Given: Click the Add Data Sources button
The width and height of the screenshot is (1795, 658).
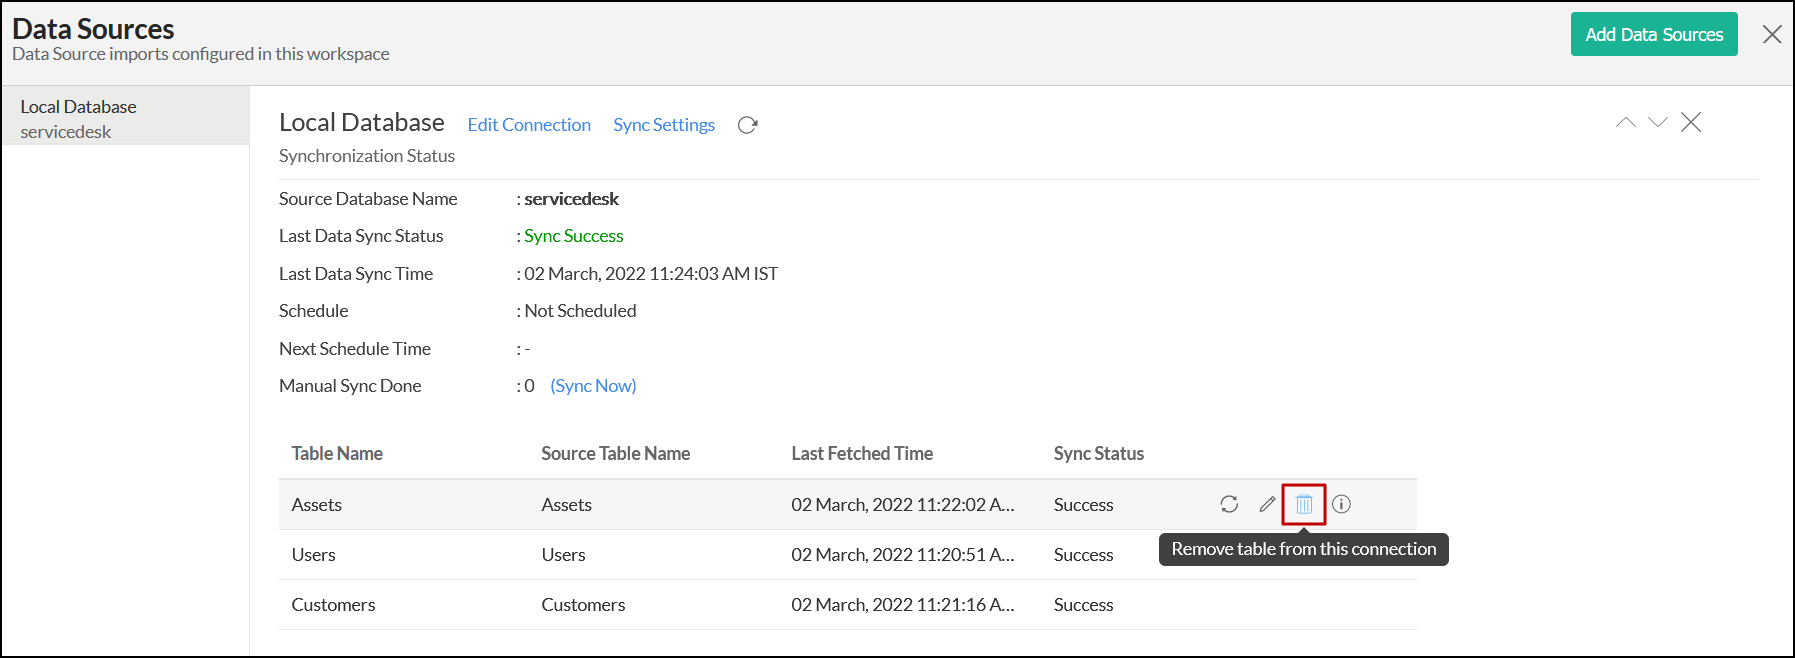Looking at the screenshot, I should [1654, 34].
